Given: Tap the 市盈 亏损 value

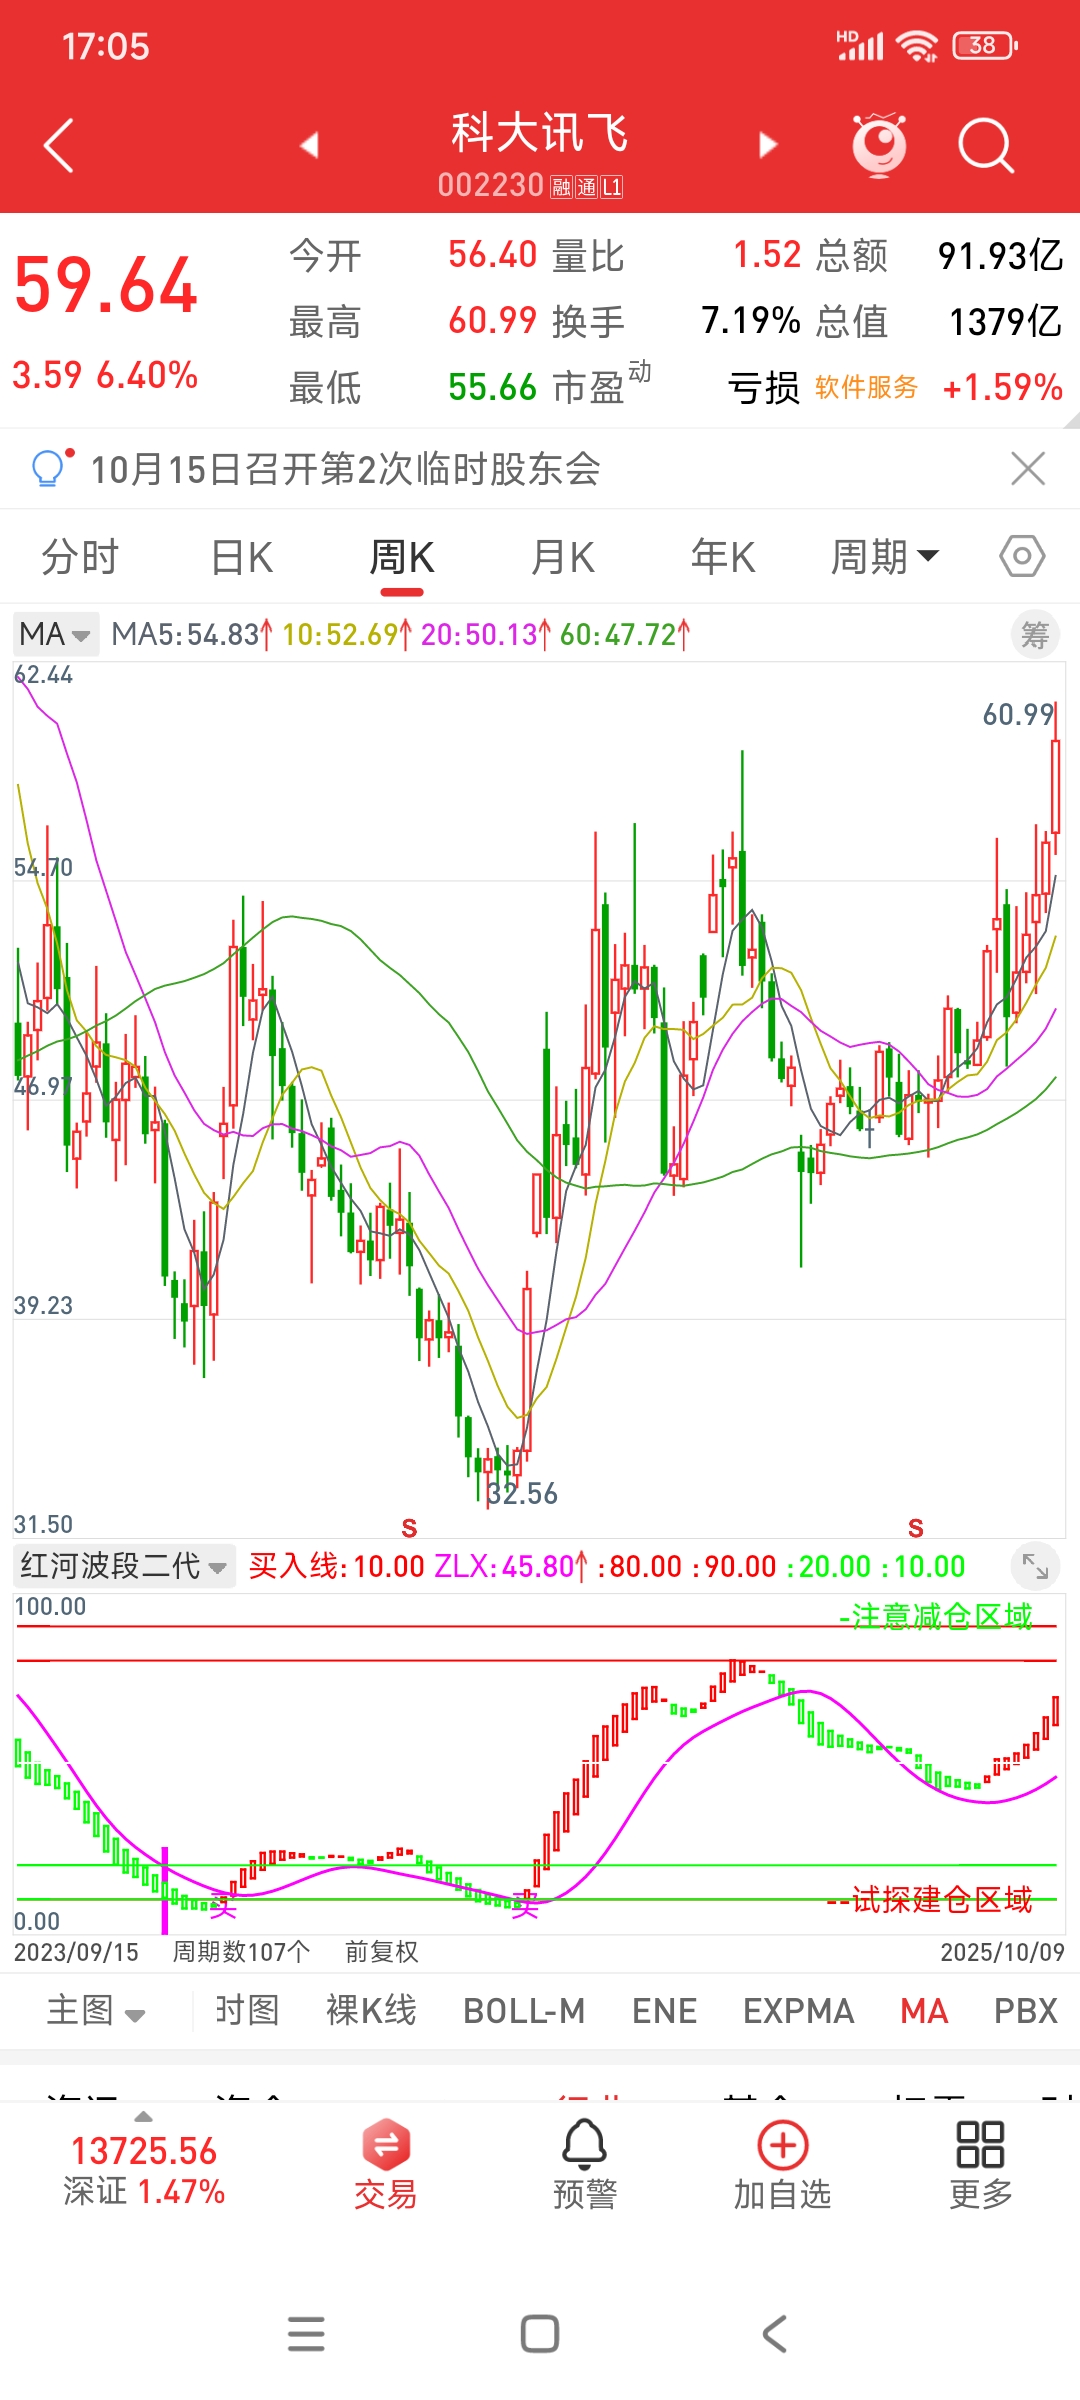Looking at the screenshot, I should pos(764,388).
